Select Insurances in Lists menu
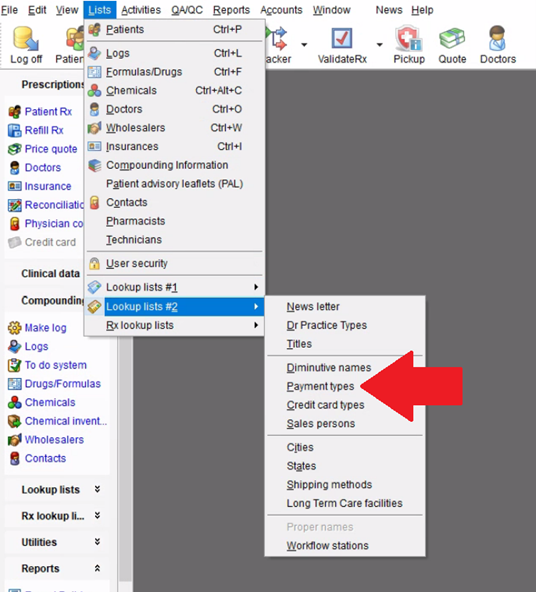536x592 pixels. point(174,146)
